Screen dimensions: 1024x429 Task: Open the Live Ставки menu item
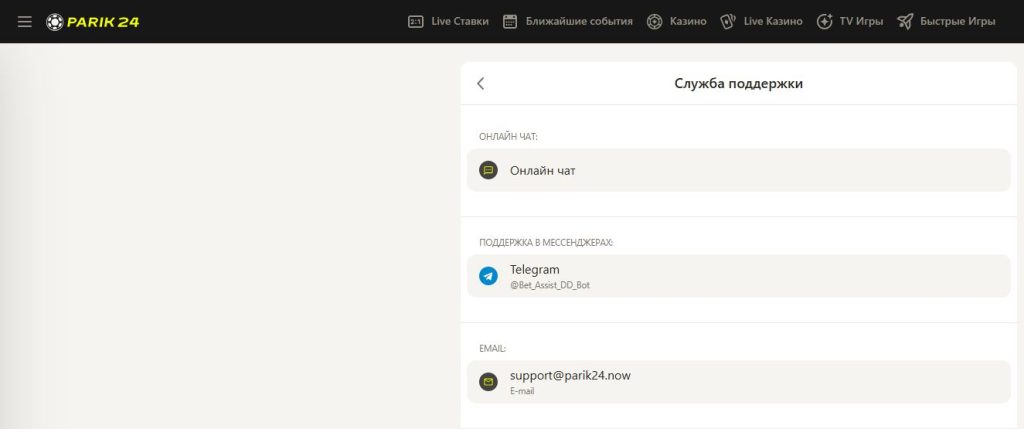point(460,21)
